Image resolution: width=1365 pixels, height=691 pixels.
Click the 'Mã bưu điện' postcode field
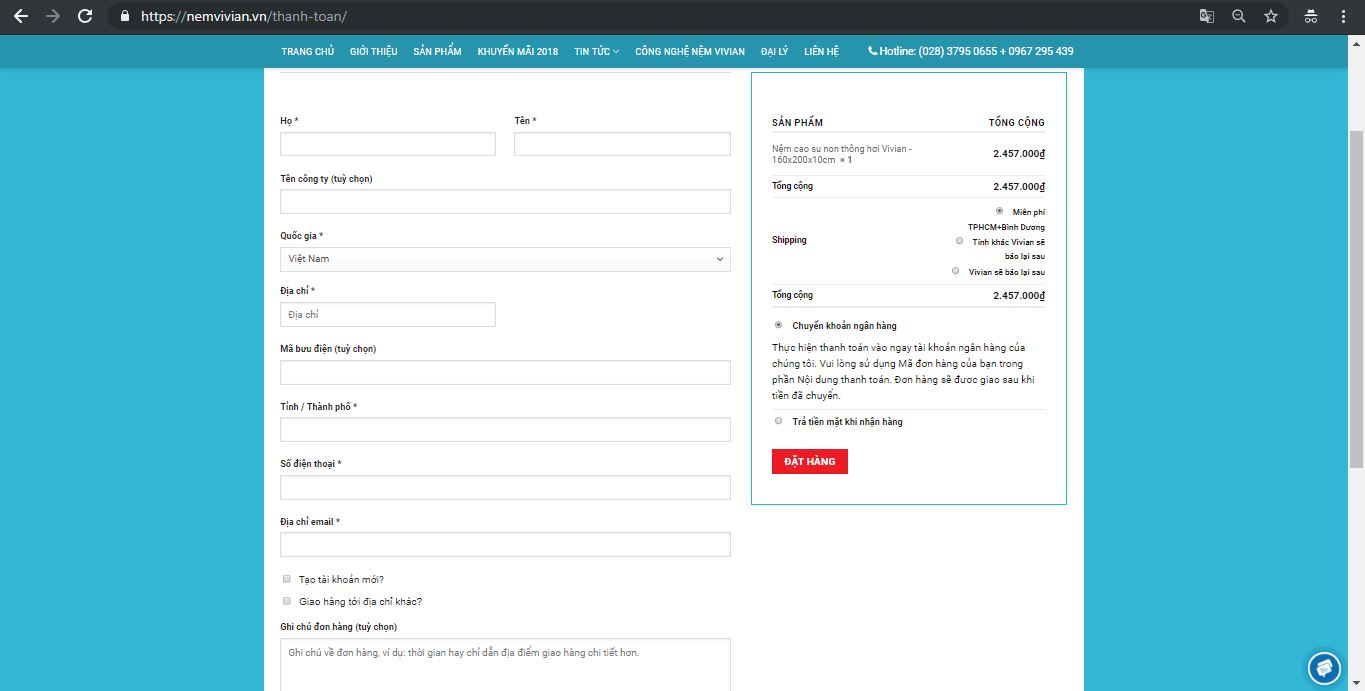505,372
